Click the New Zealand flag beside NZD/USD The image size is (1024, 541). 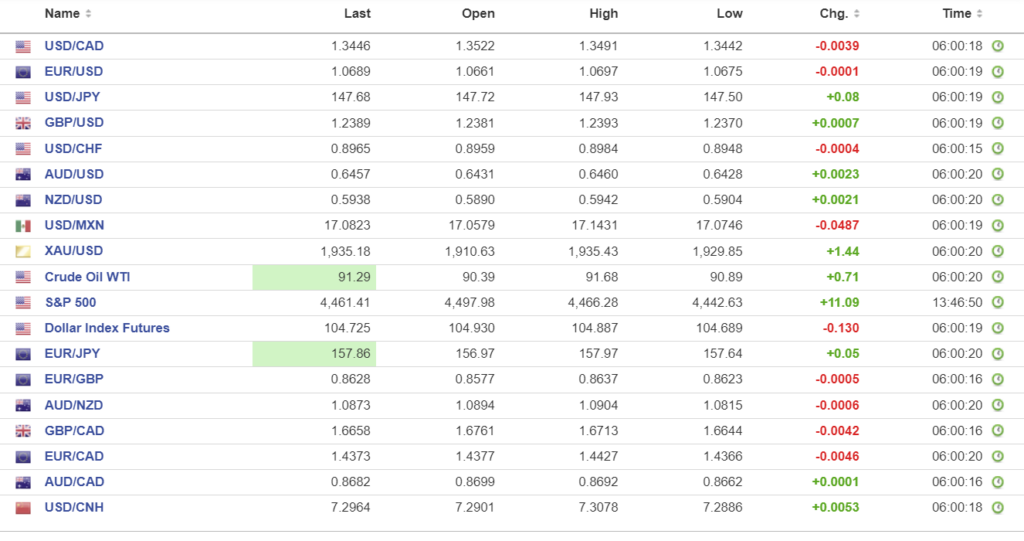[23, 200]
